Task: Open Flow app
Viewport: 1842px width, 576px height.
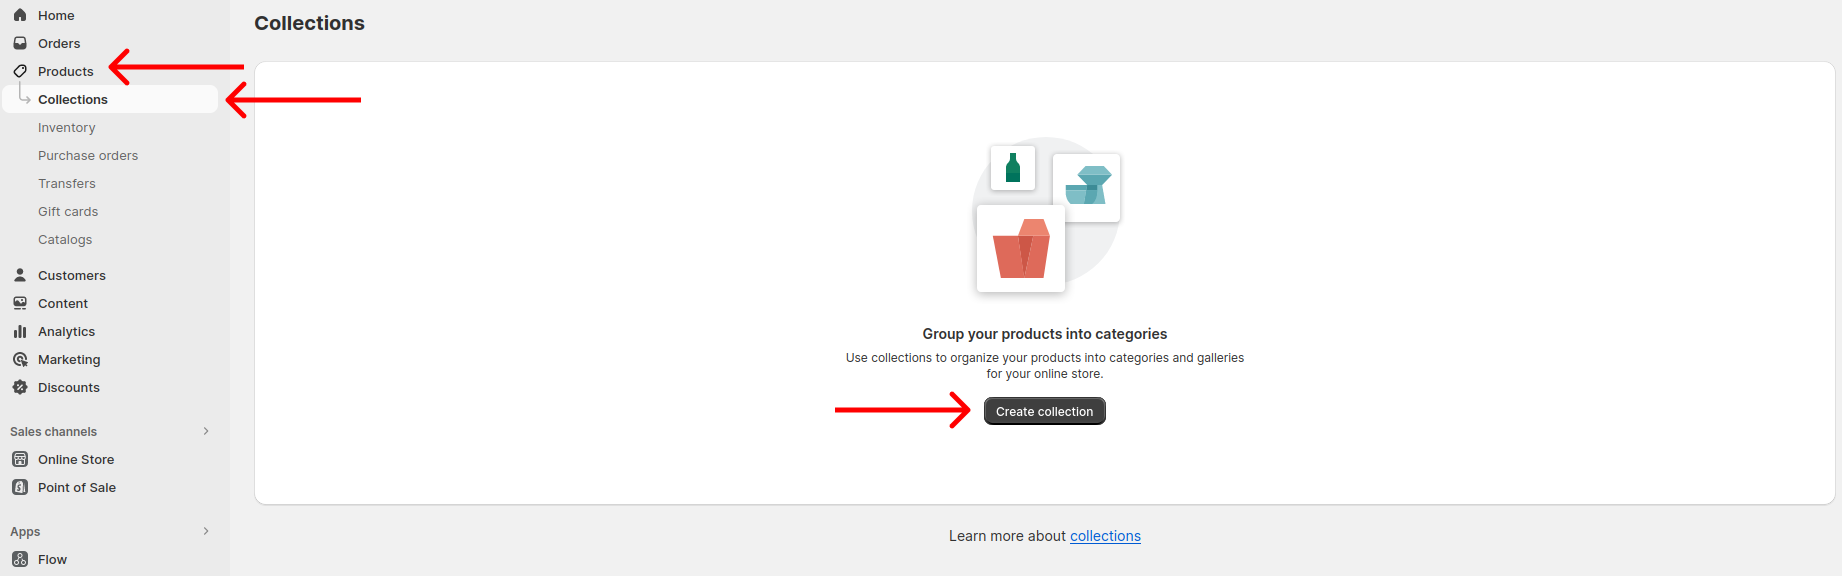Action: 52,559
